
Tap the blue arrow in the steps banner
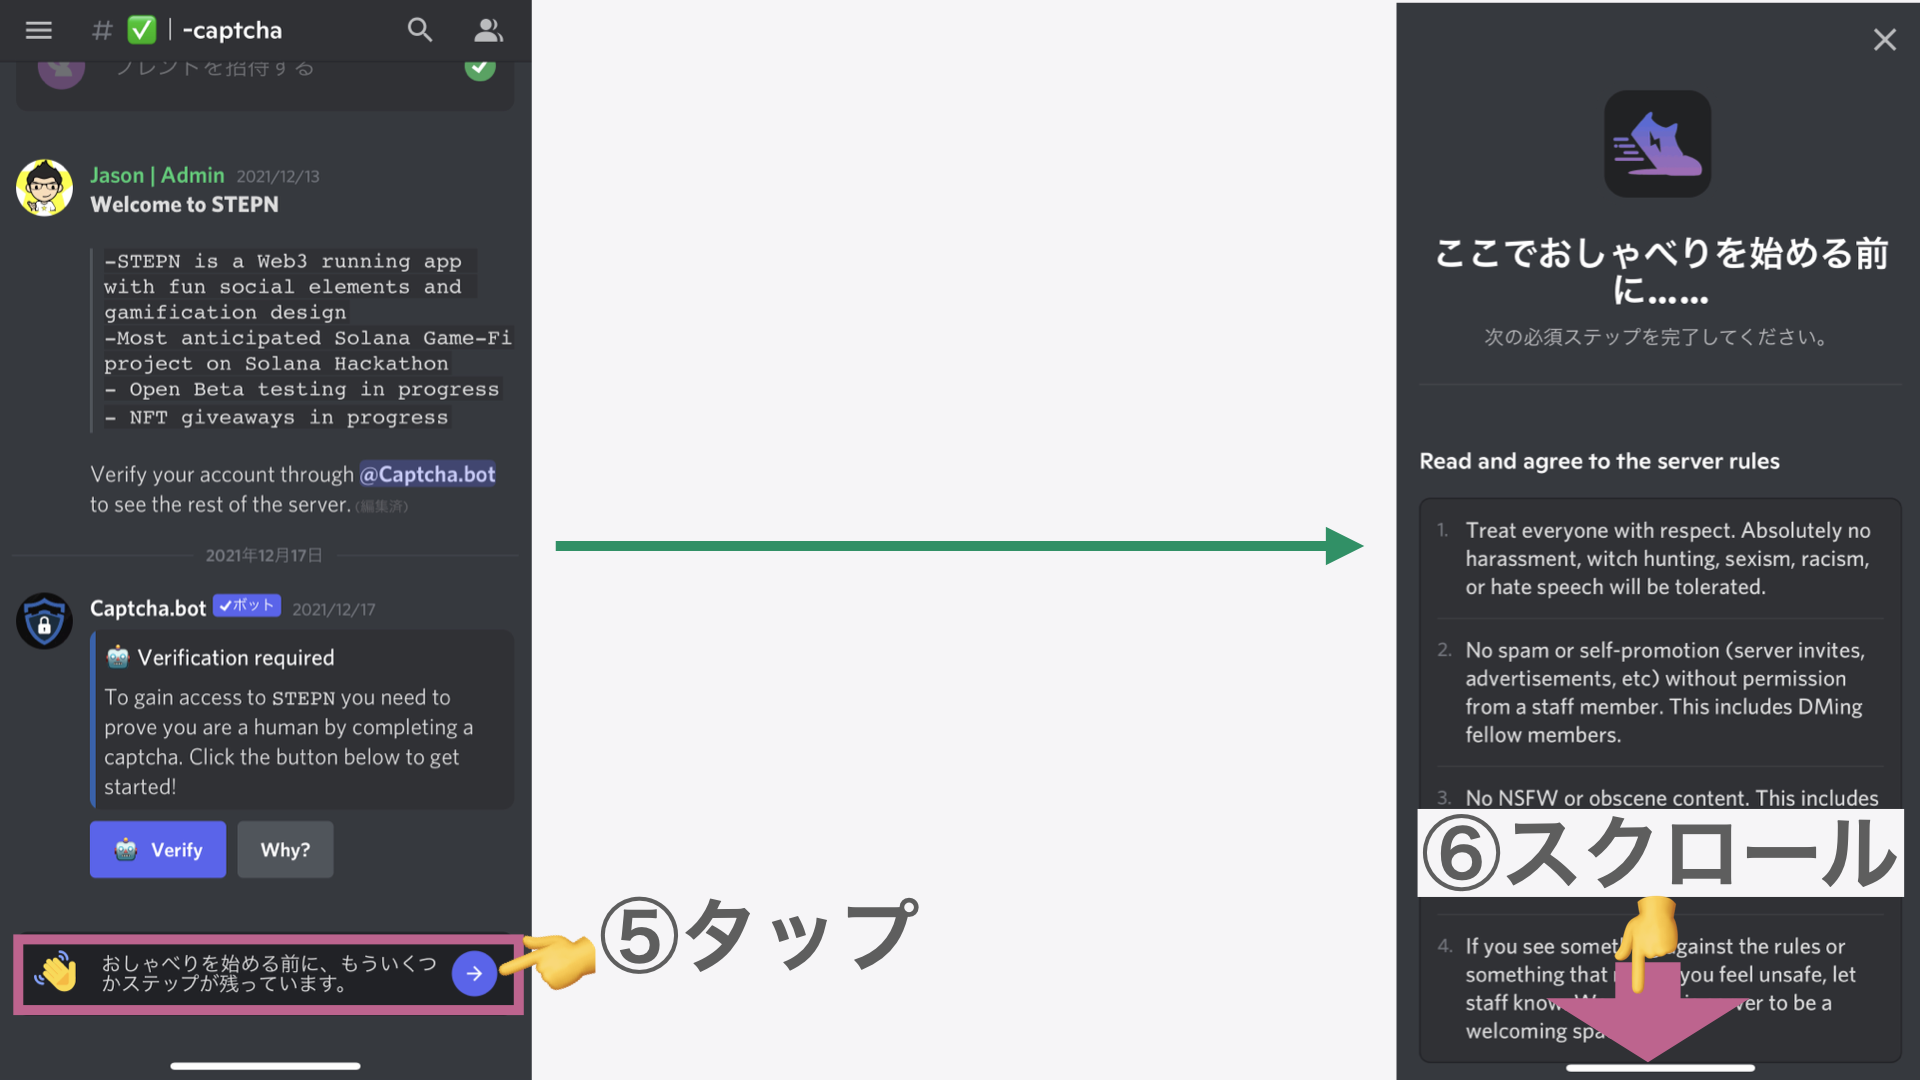coord(474,973)
